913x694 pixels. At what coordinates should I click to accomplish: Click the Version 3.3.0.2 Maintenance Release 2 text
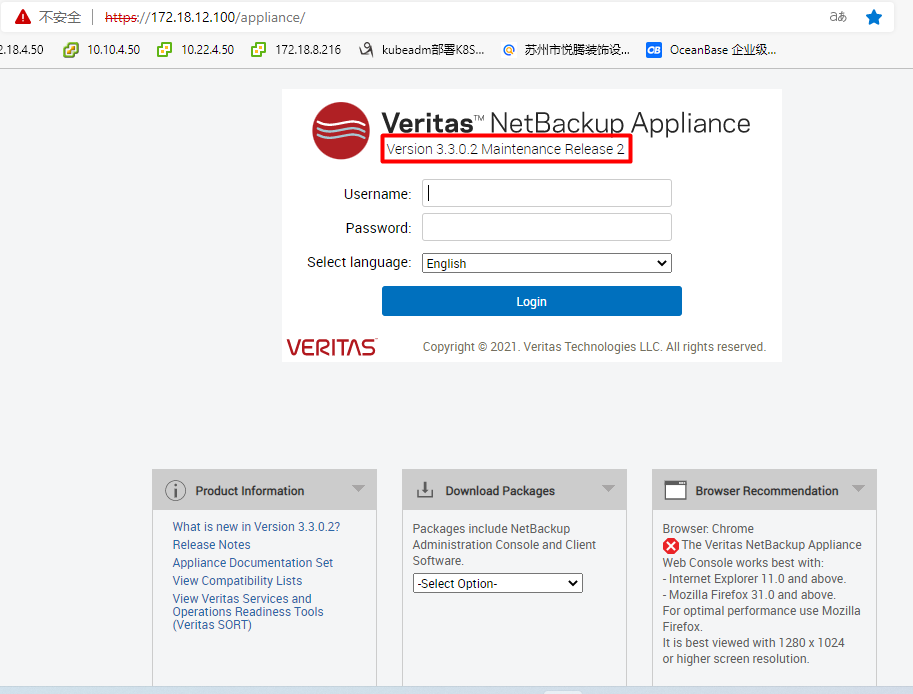pos(505,149)
